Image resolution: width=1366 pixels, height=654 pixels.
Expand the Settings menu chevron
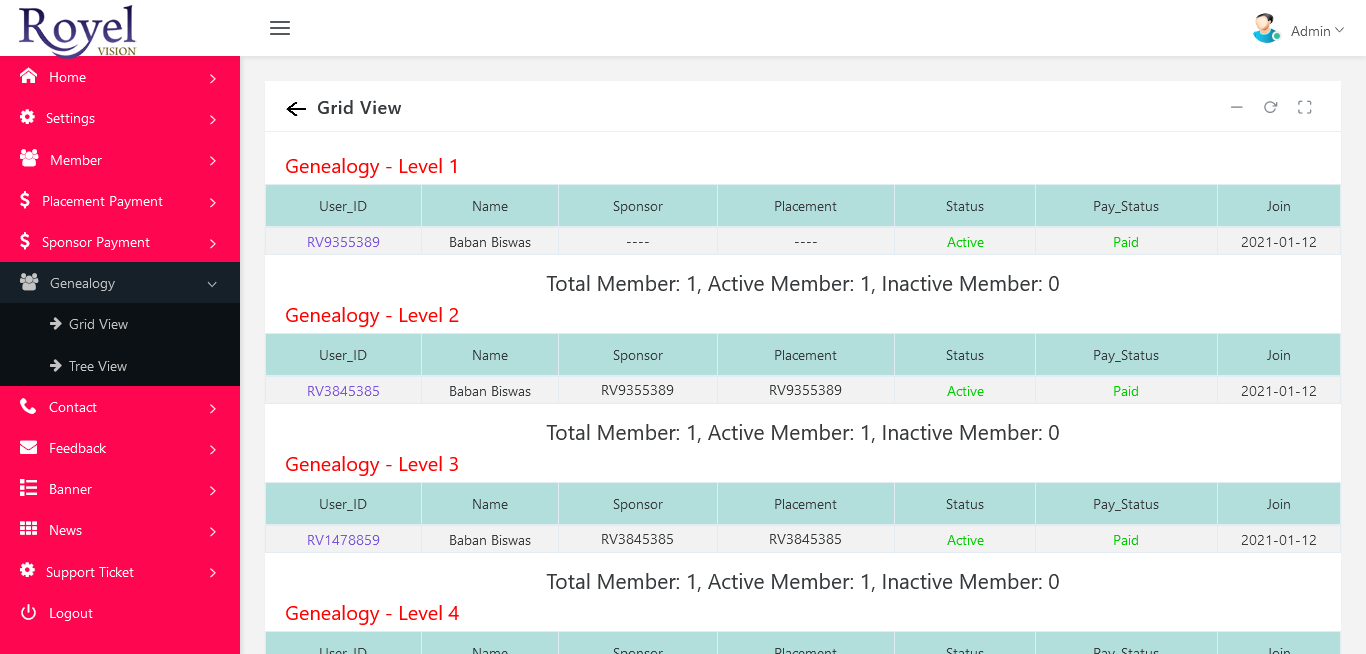click(213, 119)
